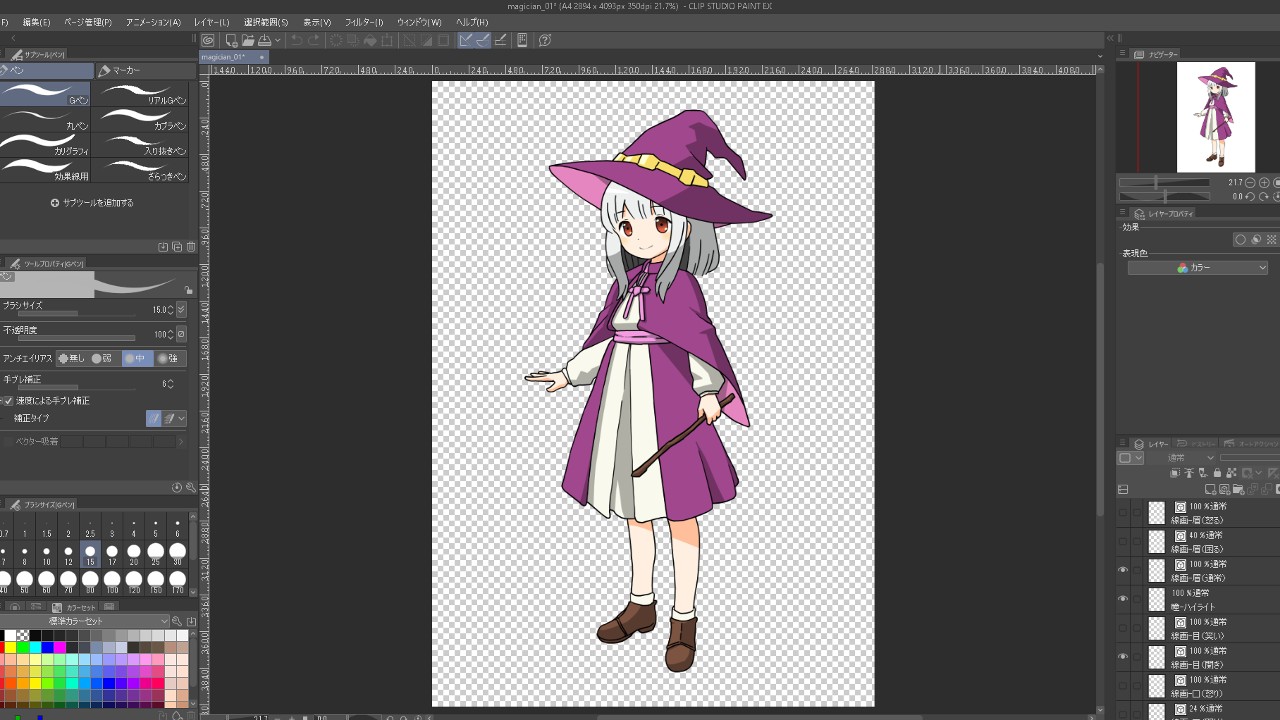
Task: Open the フィルター(I) menu
Action: tap(364, 22)
